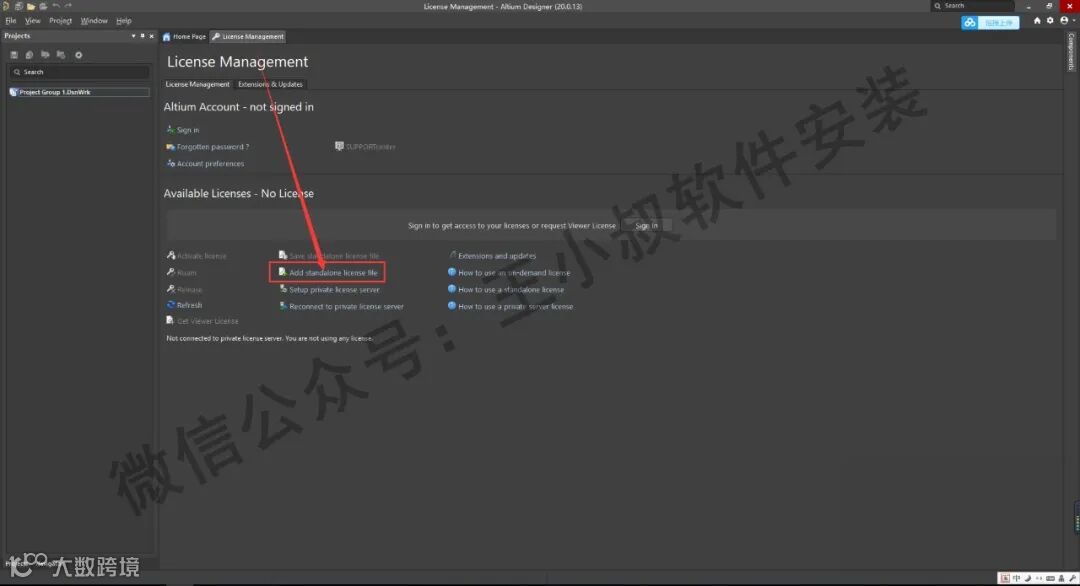
Task: Open the Project menu
Action: tap(61, 21)
